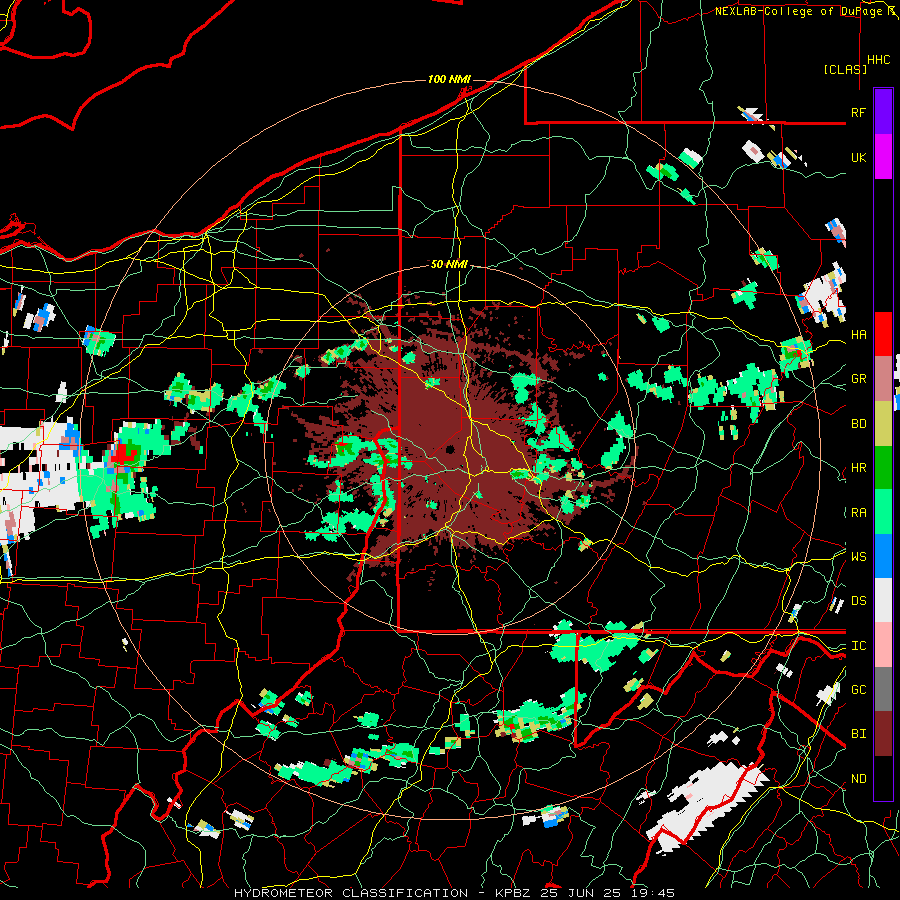Click the [CLAS] label
This screenshot has height=900, width=900.
845,69
